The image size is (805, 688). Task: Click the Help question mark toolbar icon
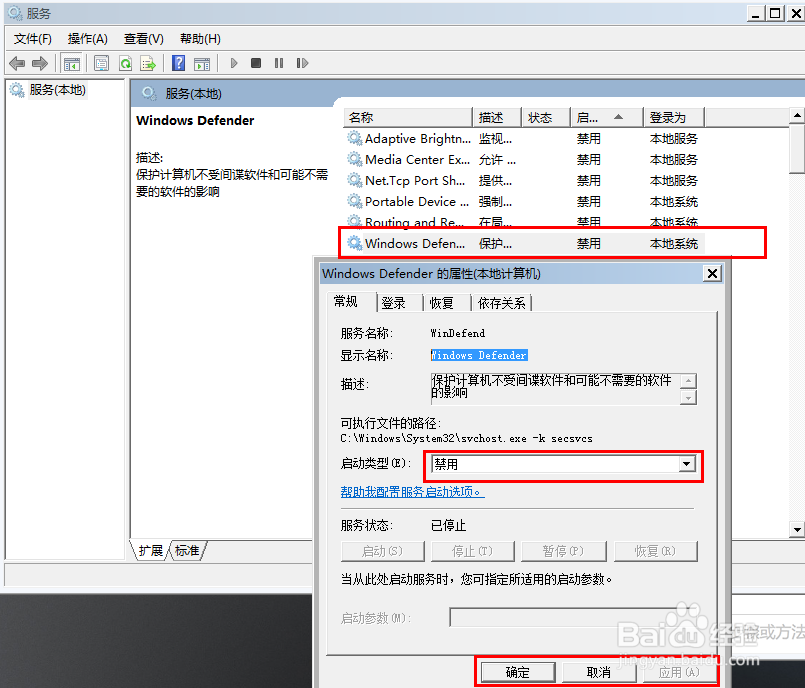[177, 63]
